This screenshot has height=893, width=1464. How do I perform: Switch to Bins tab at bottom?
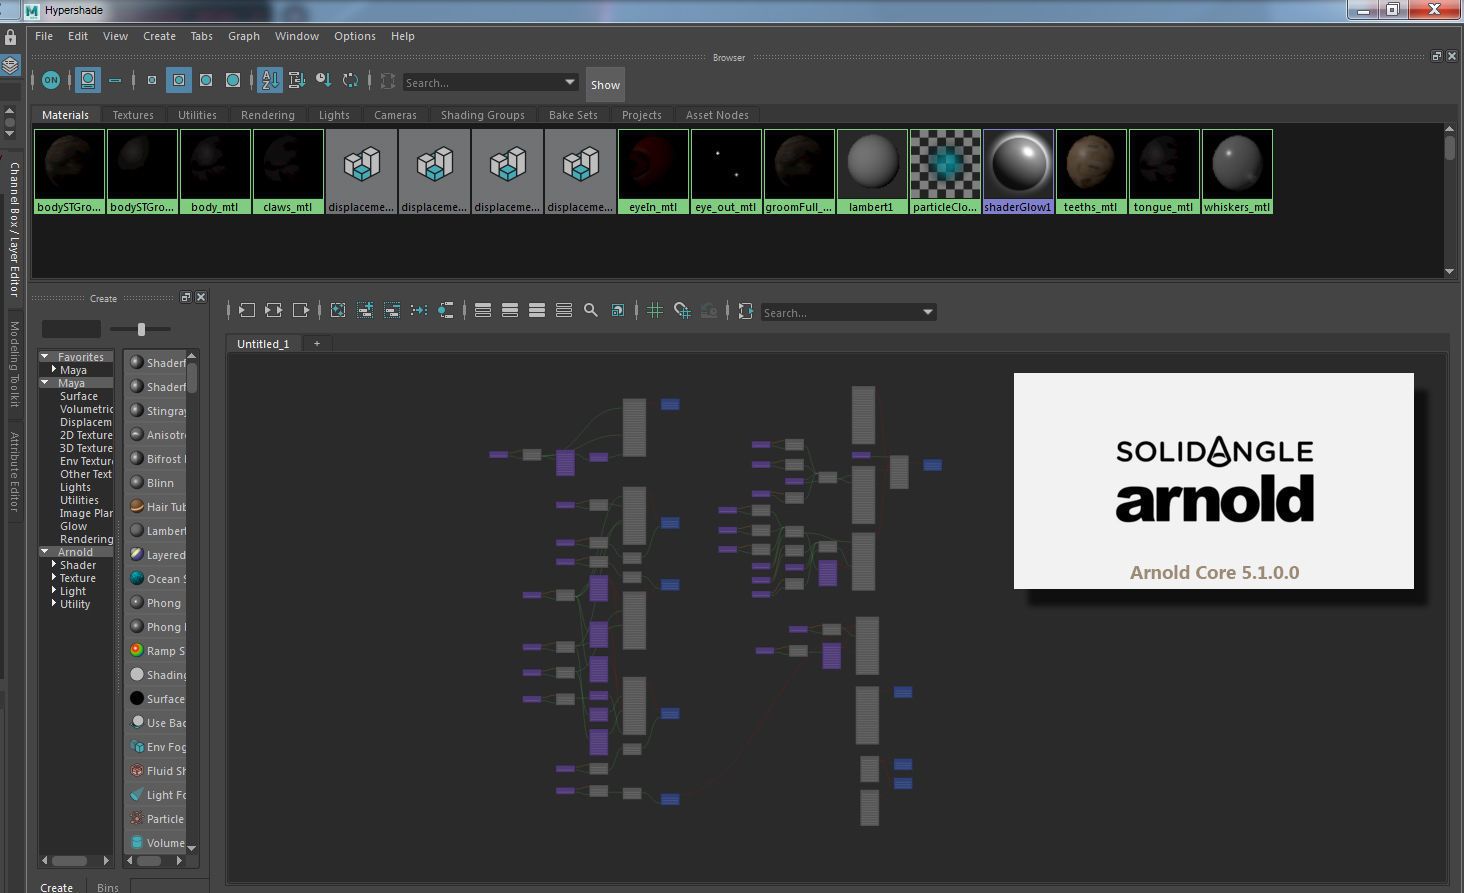pos(108,887)
